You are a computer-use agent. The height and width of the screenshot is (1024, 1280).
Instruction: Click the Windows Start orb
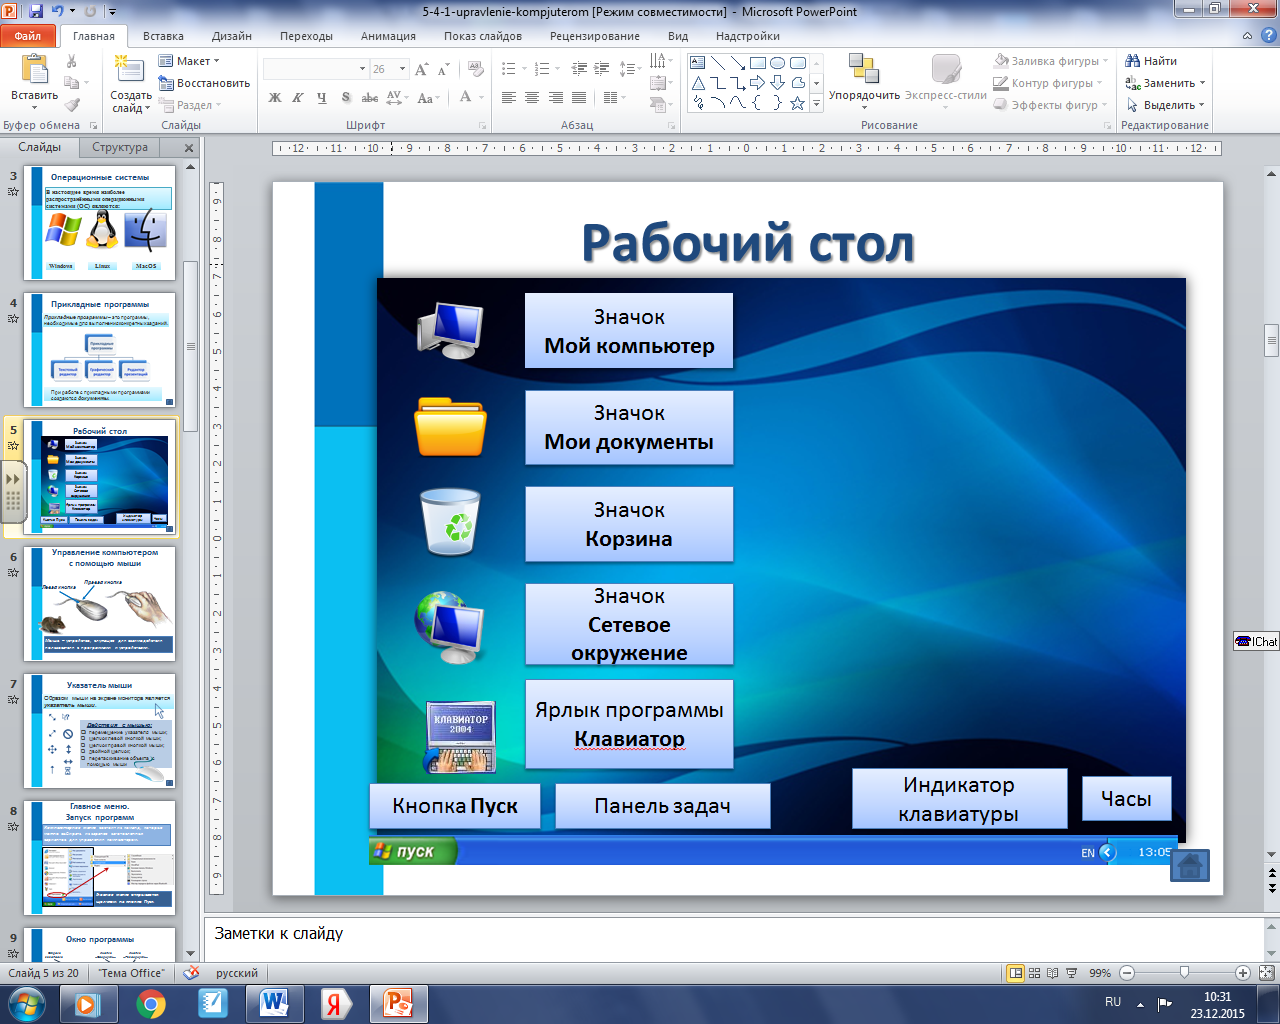[26, 1004]
